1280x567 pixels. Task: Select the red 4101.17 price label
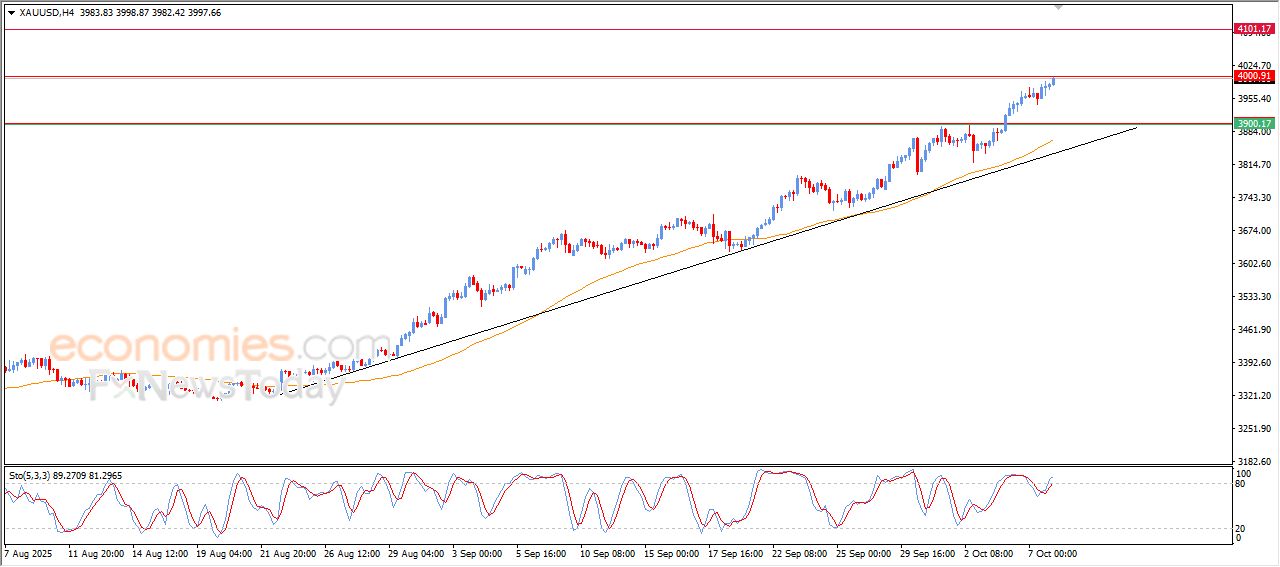(x=1253, y=29)
